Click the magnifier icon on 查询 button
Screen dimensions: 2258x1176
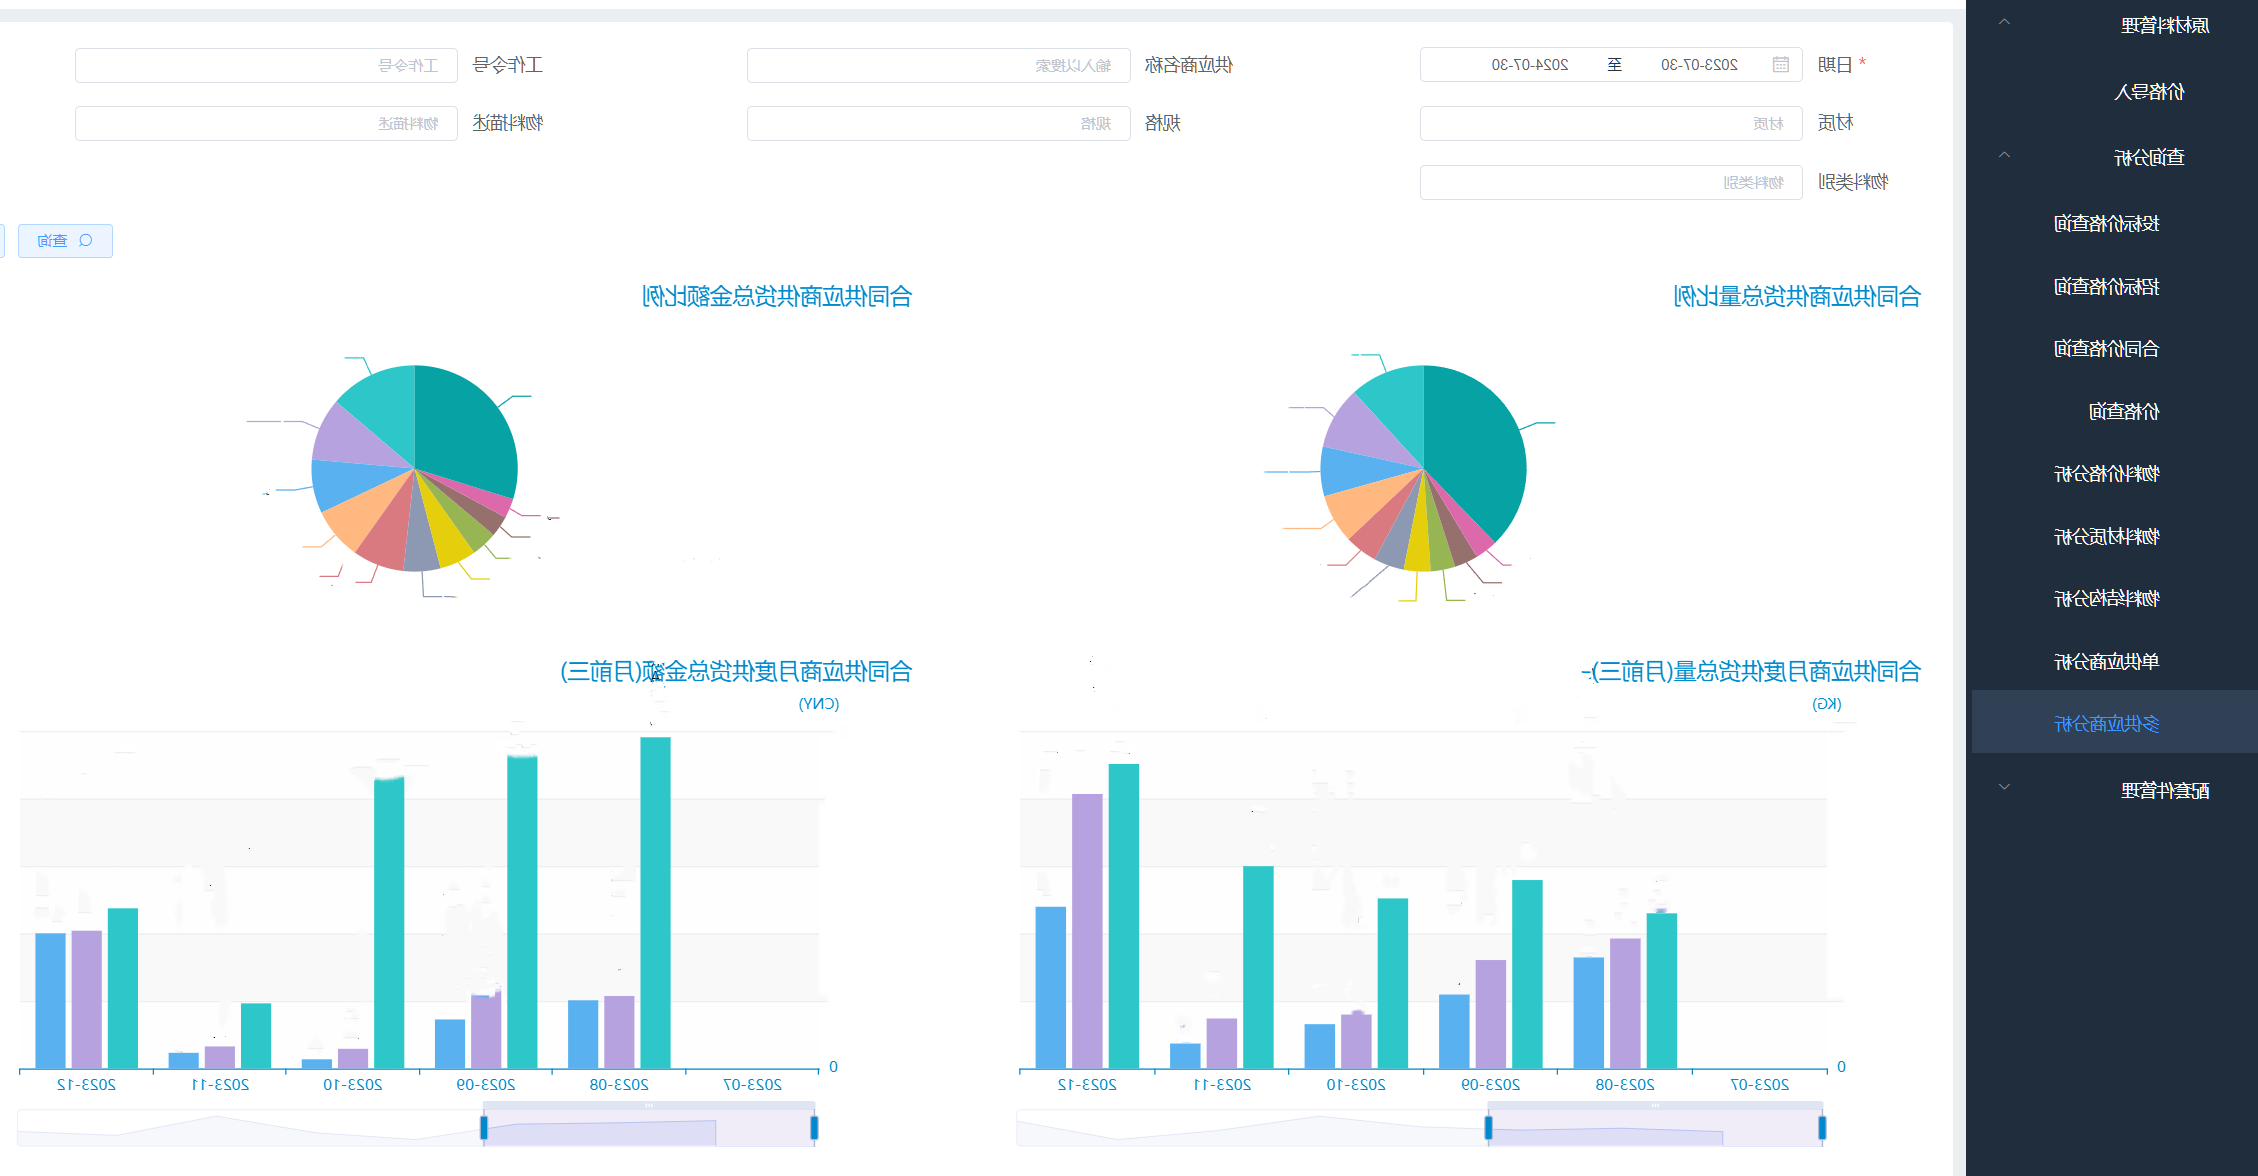(x=86, y=241)
